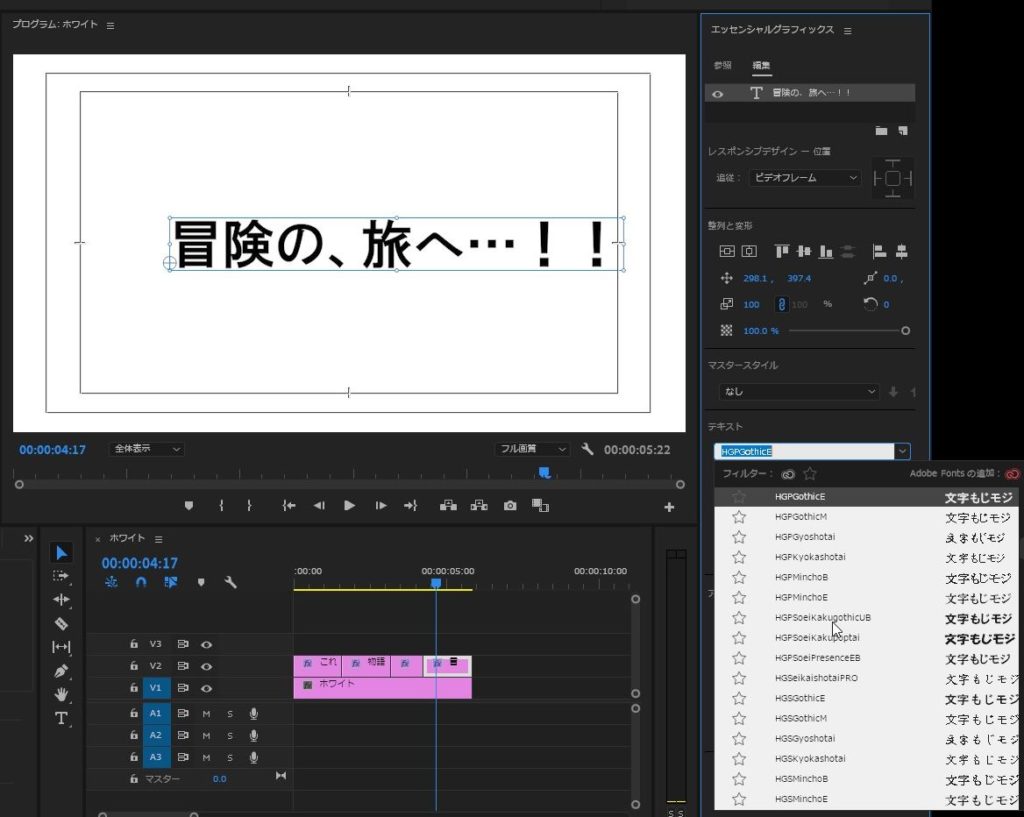Screen dimensions: 1024x817
Task: Mute audio track A1
Action: point(207,713)
